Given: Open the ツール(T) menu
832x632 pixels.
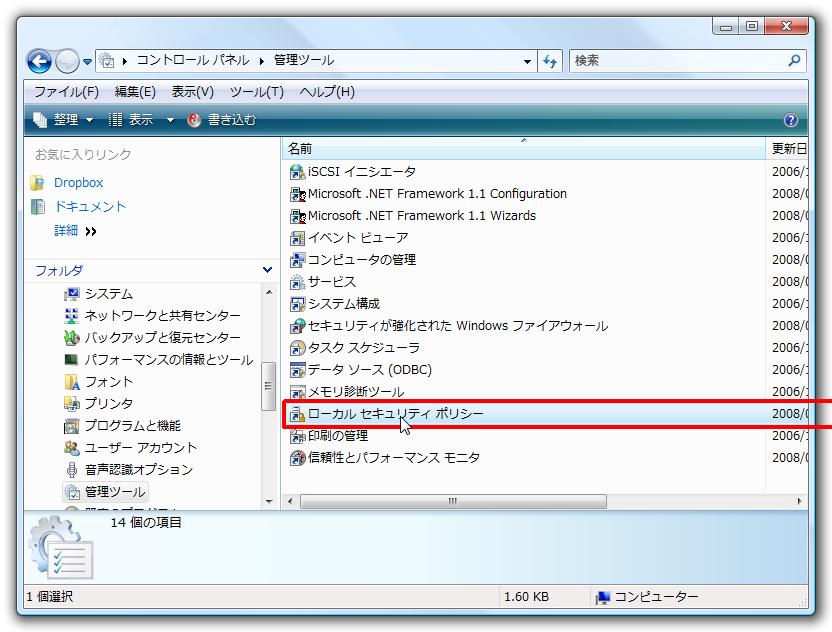Looking at the screenshot, I should 256,92.
